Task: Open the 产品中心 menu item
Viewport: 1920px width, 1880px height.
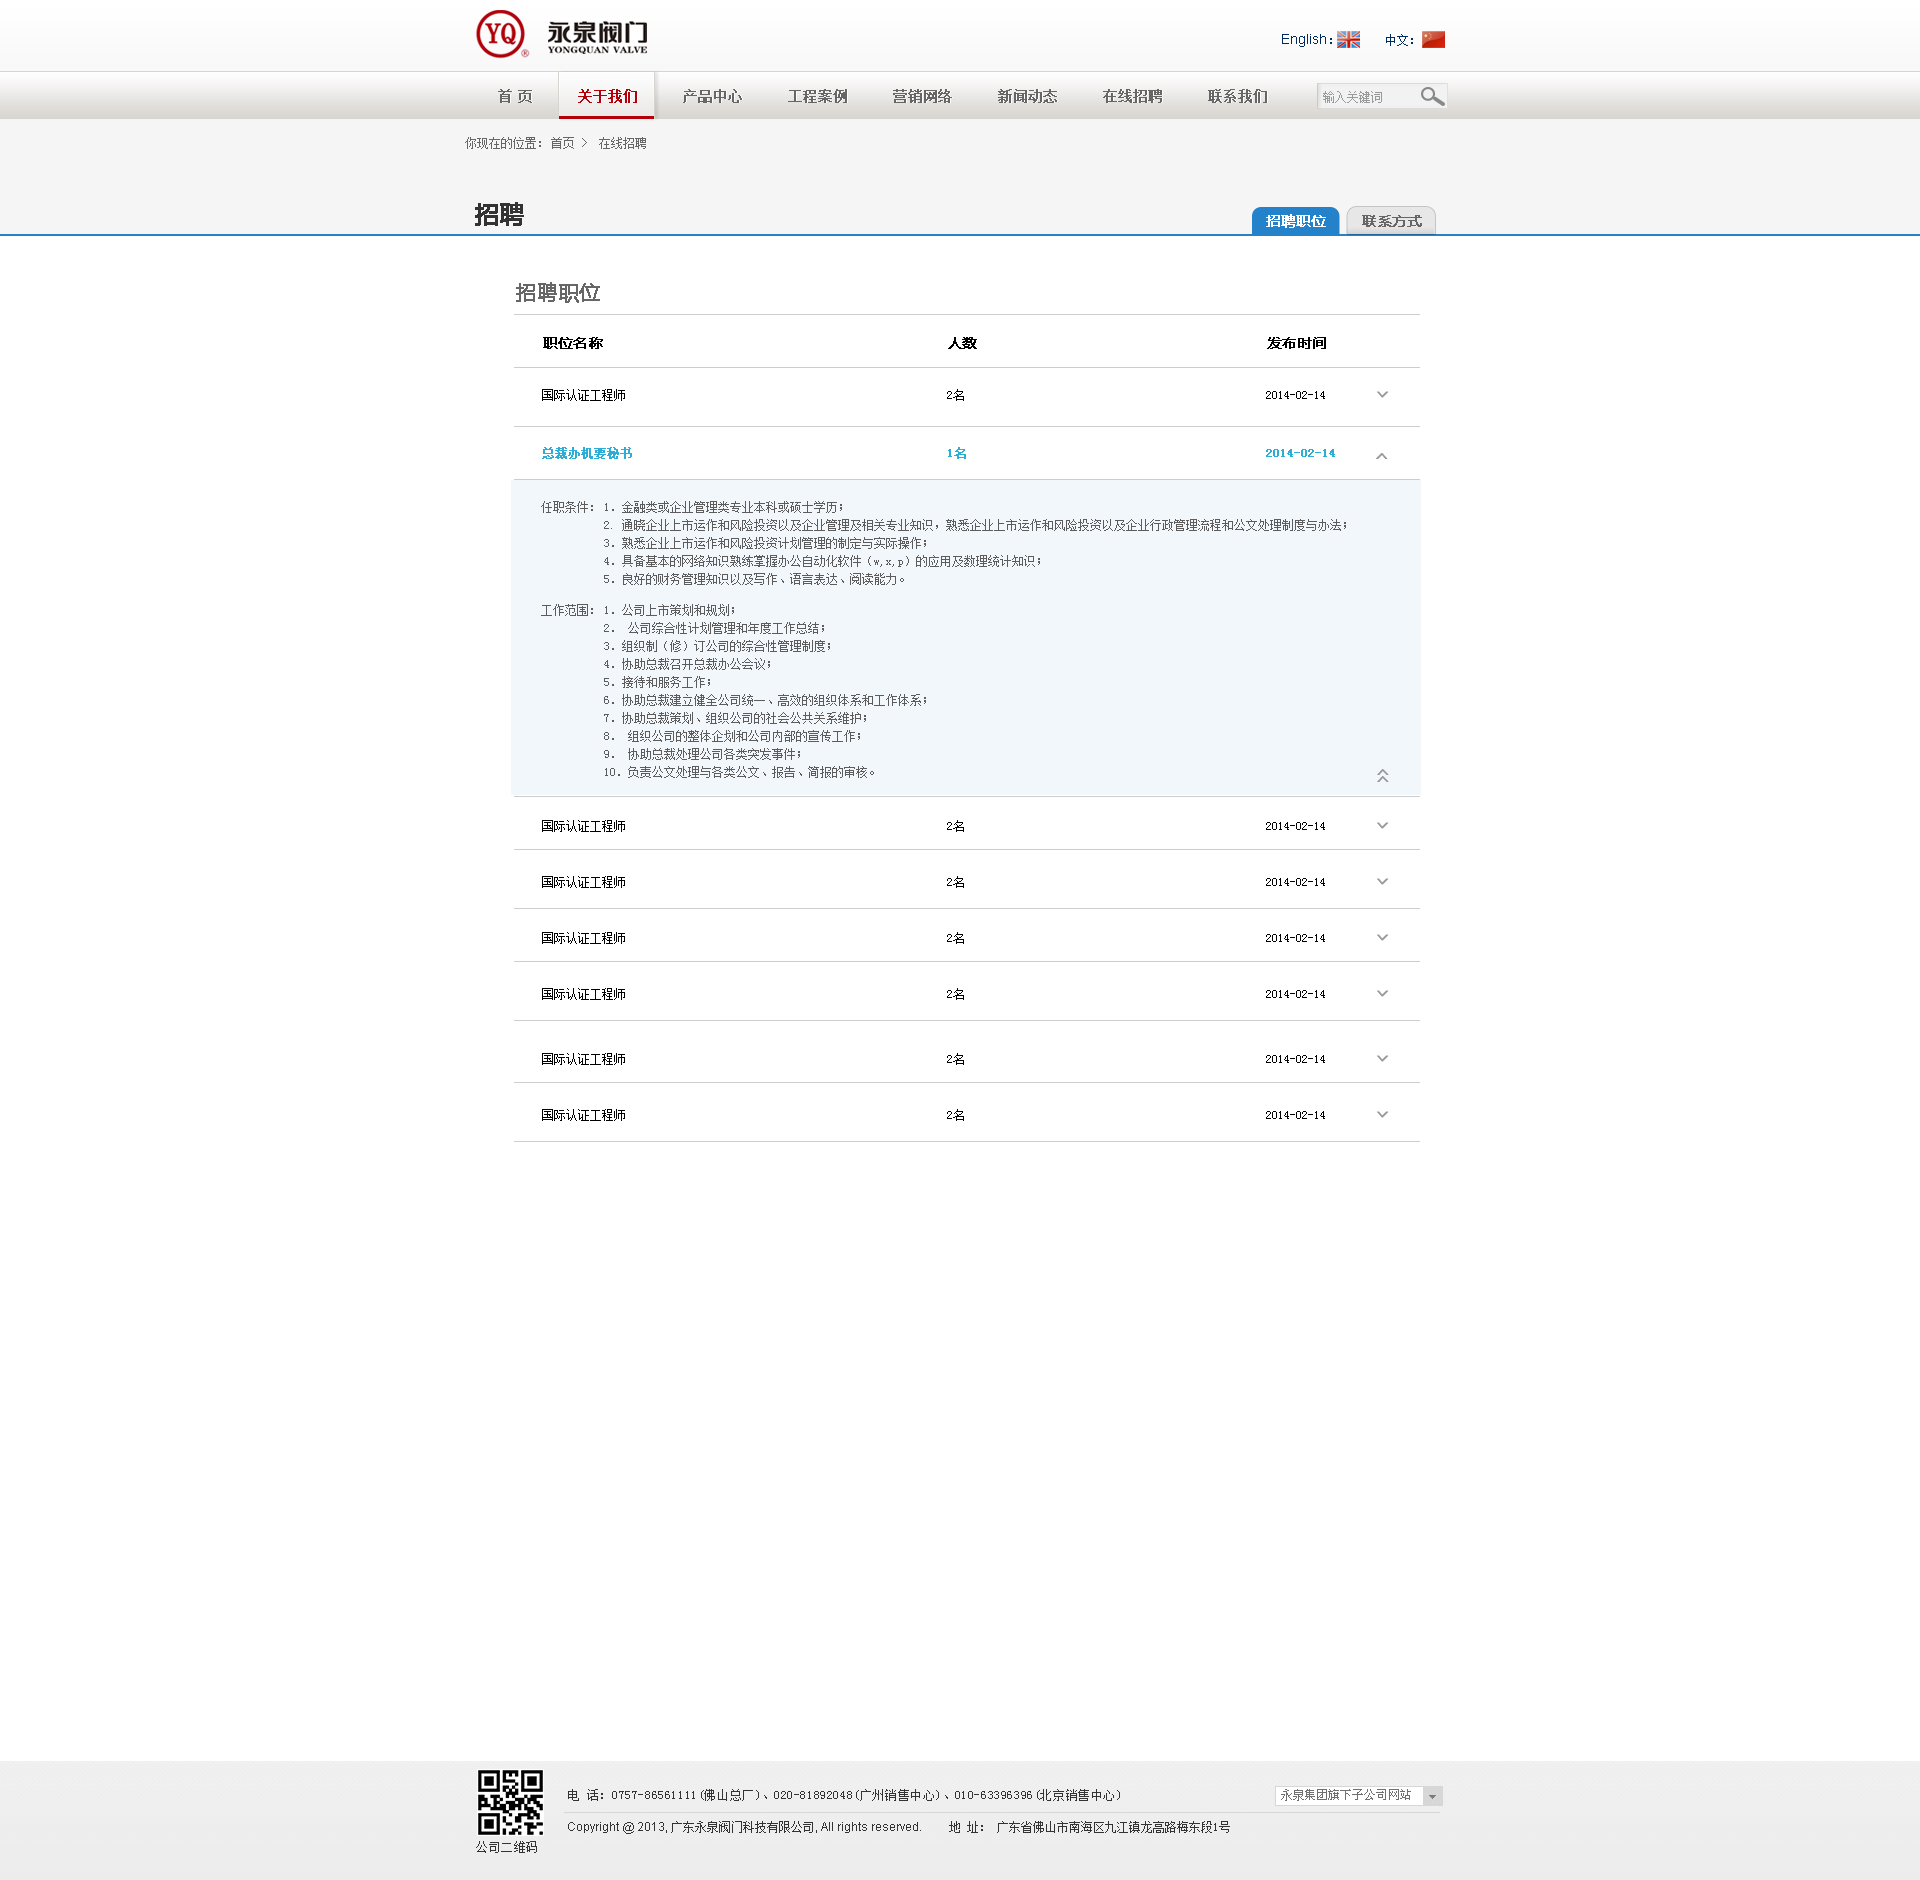Action: (712, 96)
